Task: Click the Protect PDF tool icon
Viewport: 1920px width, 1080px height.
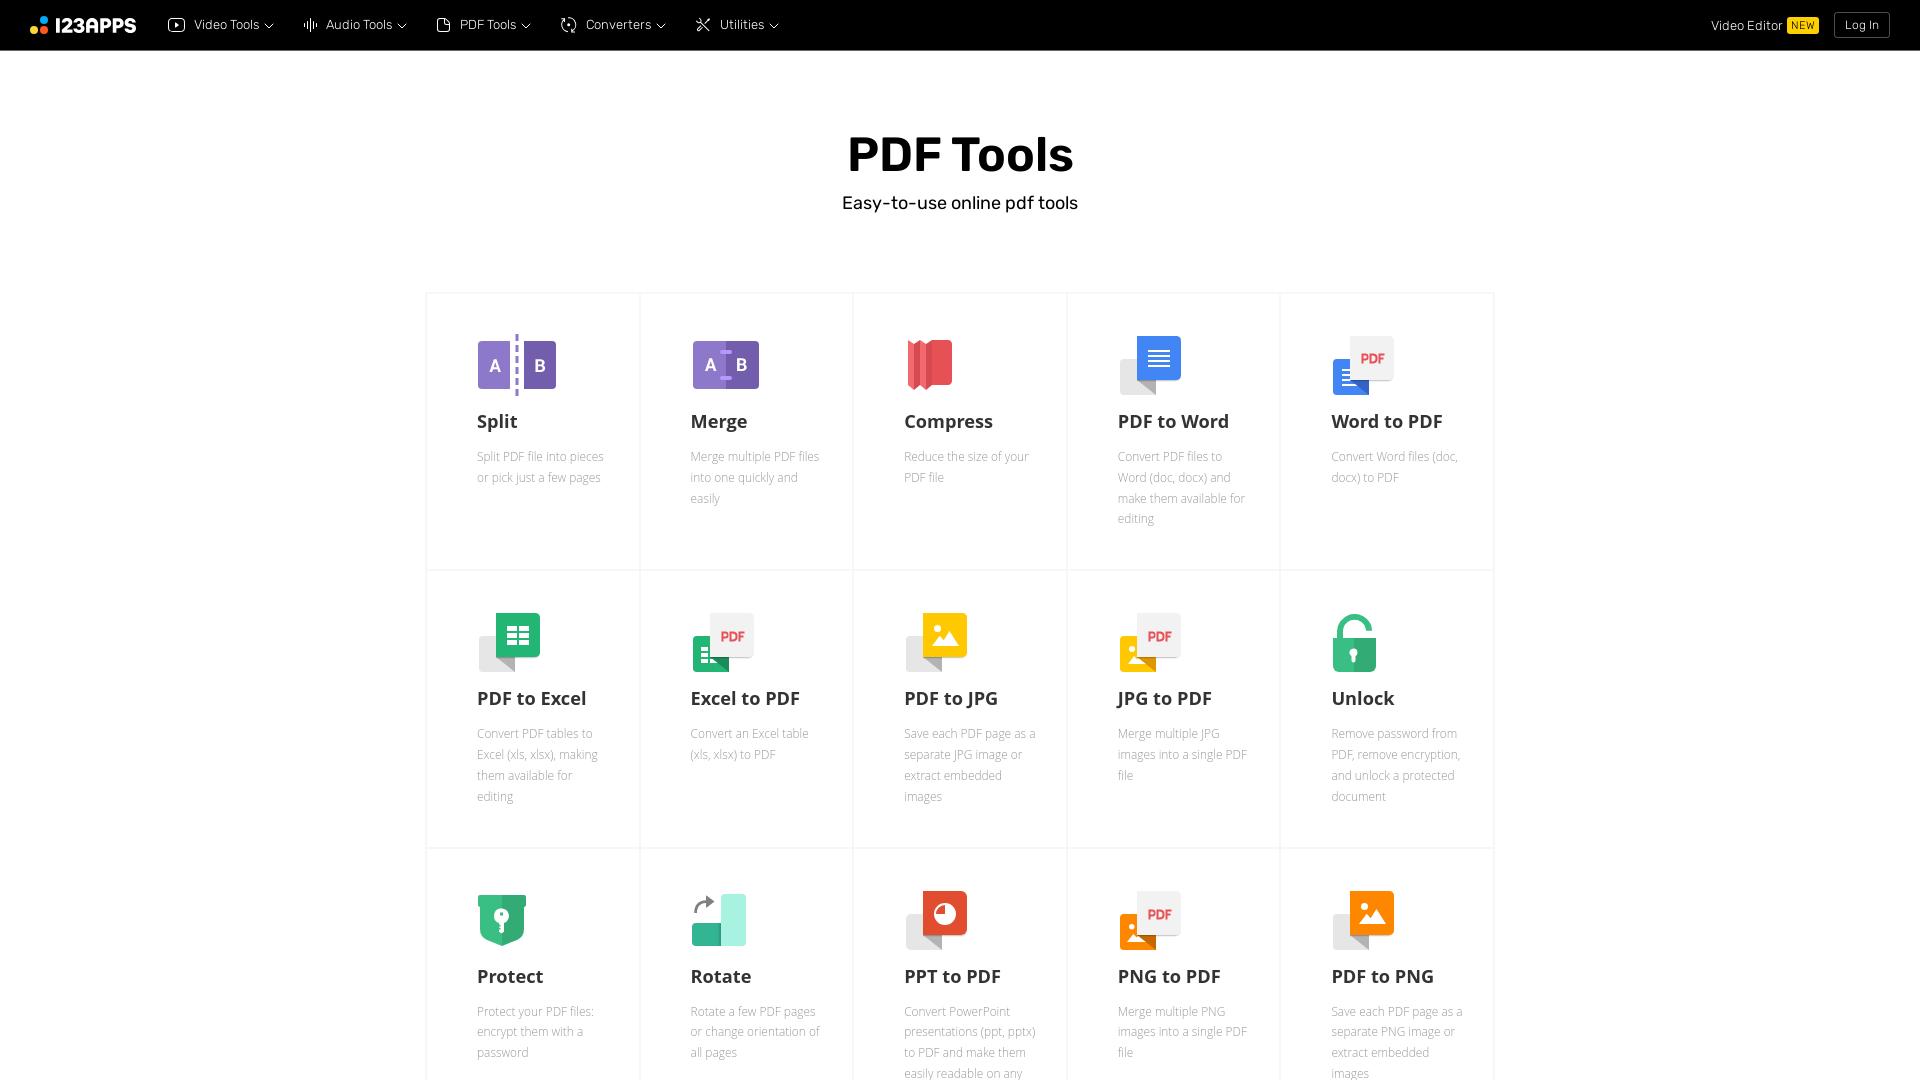Action: pos(501,919)
